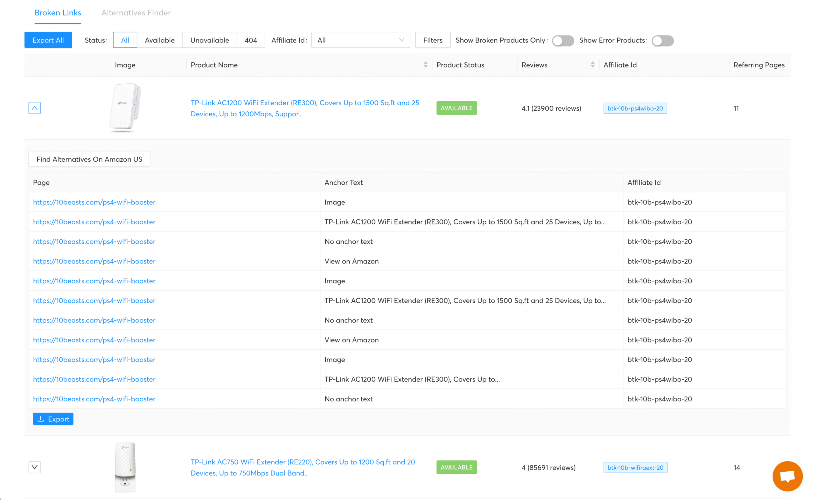Click the Export All button
The height and width of the screenshot is (500, 813).
(48, 40)
